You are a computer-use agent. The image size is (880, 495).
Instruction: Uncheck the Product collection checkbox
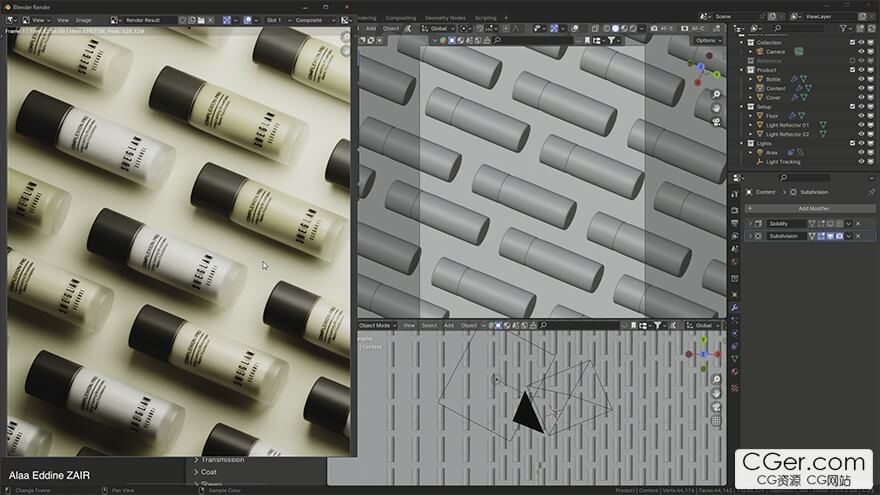pos(852,70)
